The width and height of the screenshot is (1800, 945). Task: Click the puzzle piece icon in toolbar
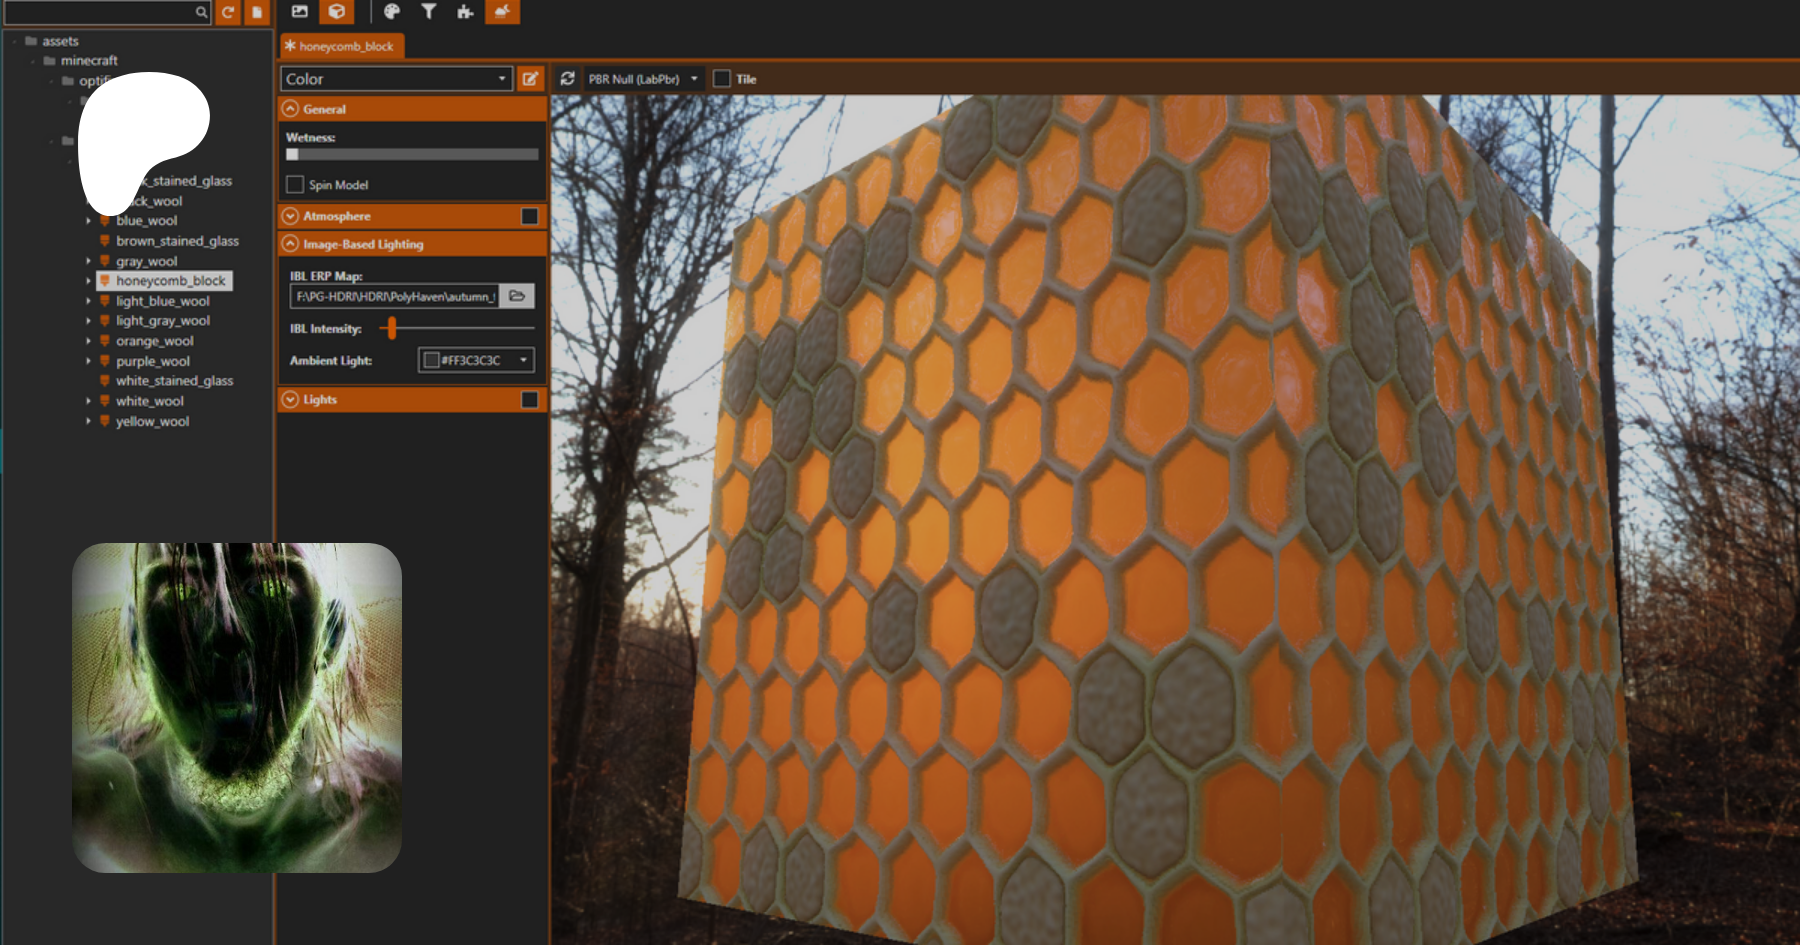coord(465,11)
